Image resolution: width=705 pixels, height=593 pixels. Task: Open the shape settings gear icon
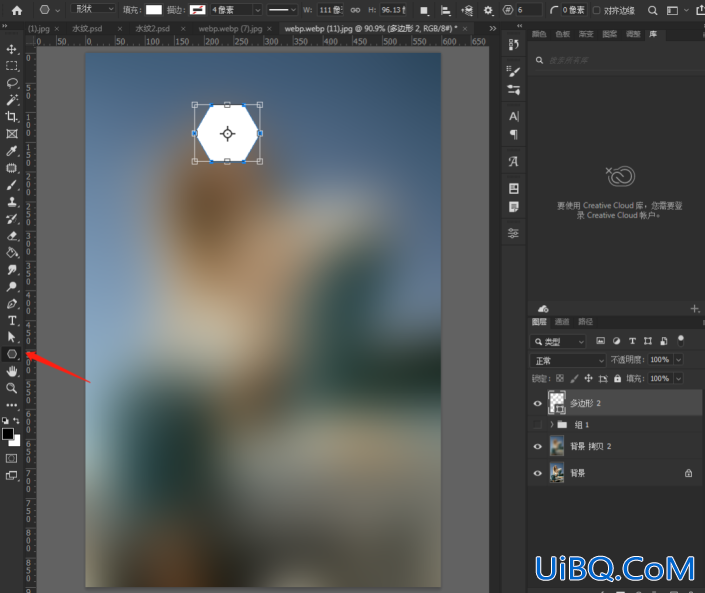488,10
